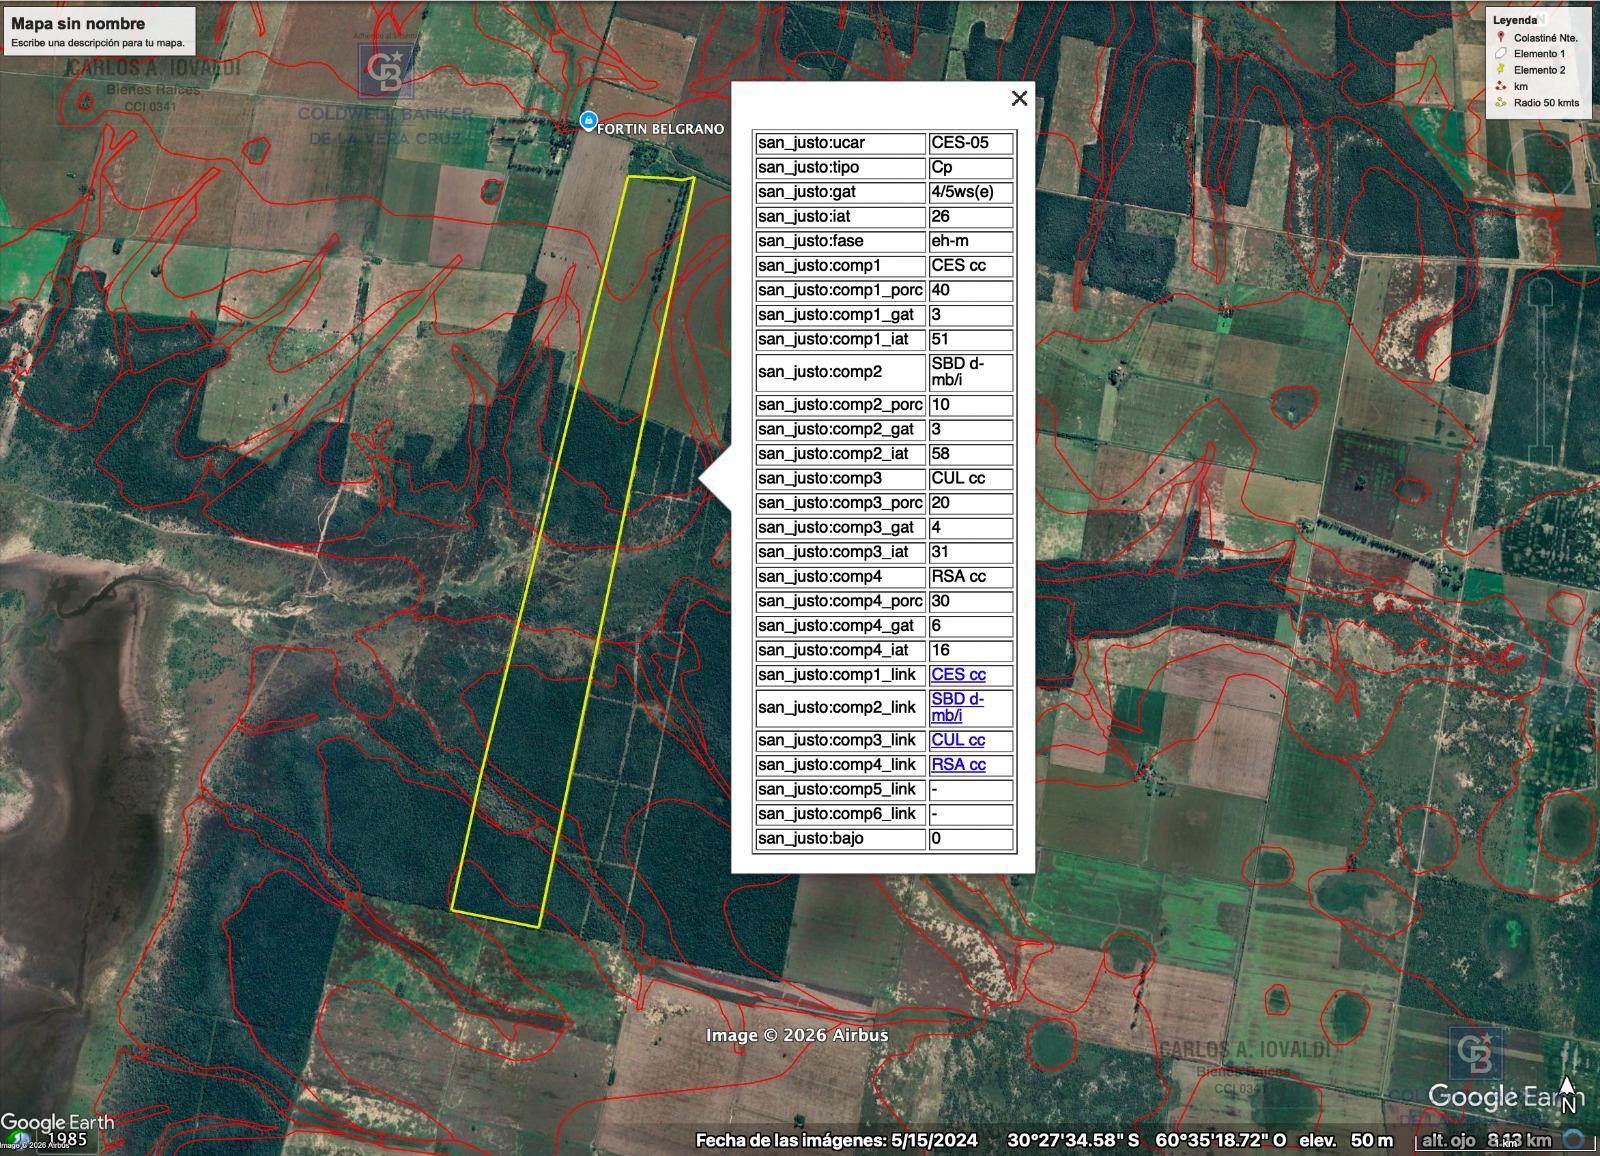Click the Elemento 2 yellow pushpin icon
The height and width of the screenshot is (1156, 1600).
pyautogui.click(x=1500, y=69)
